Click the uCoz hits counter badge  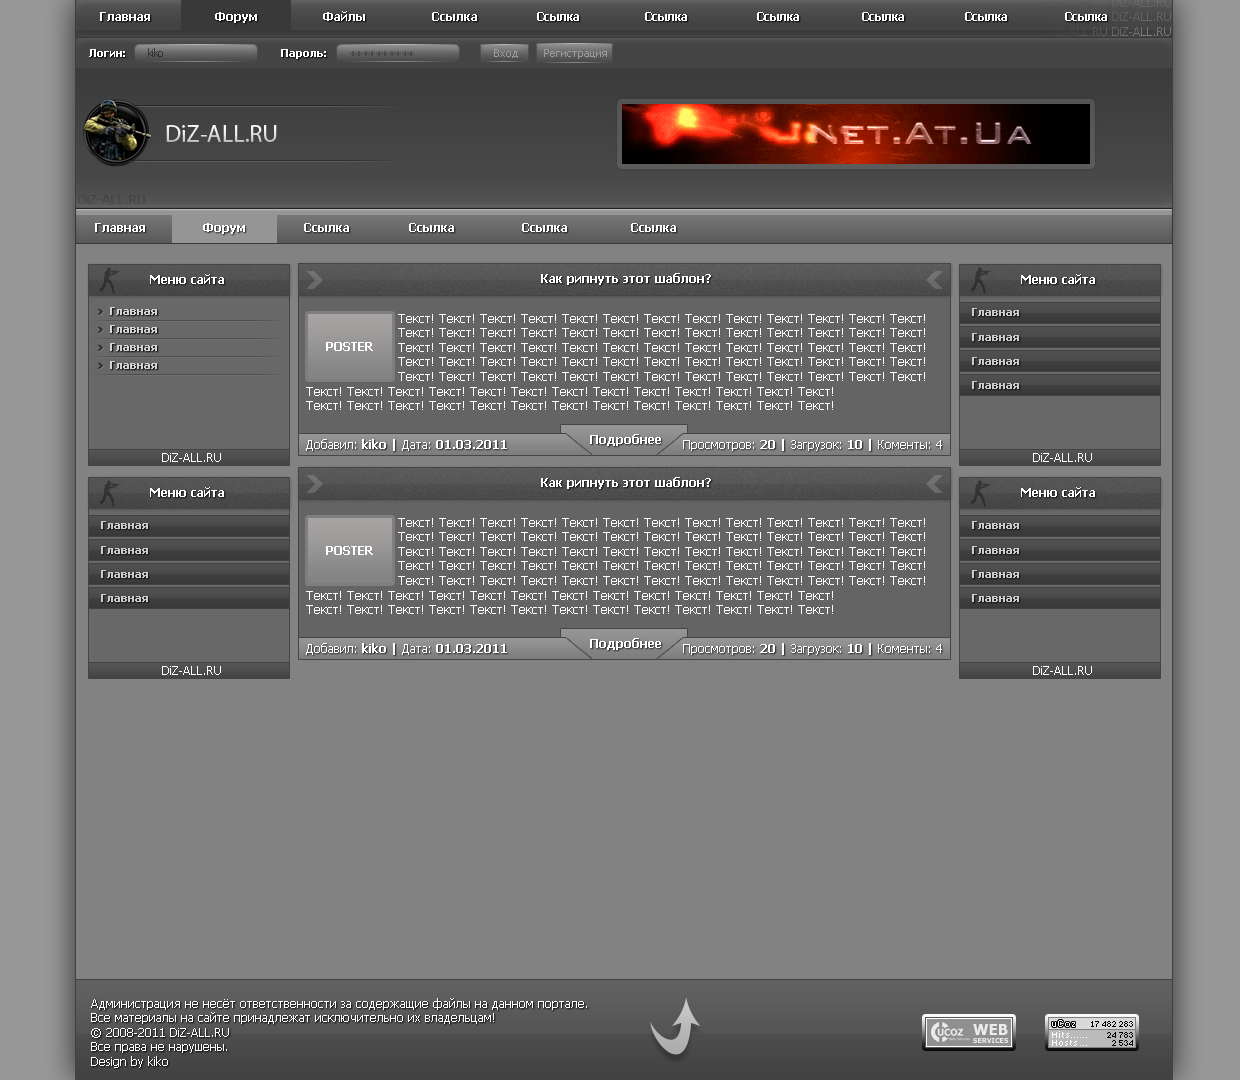(x=1091, y=1032)
